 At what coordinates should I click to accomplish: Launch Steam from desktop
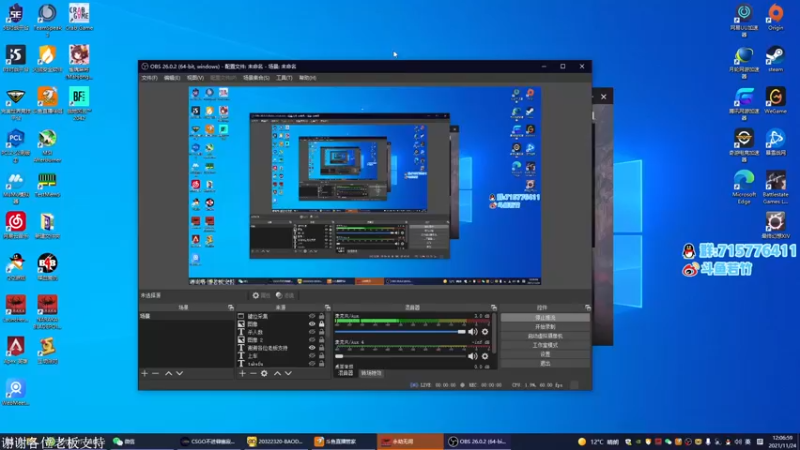pos(775,59)
